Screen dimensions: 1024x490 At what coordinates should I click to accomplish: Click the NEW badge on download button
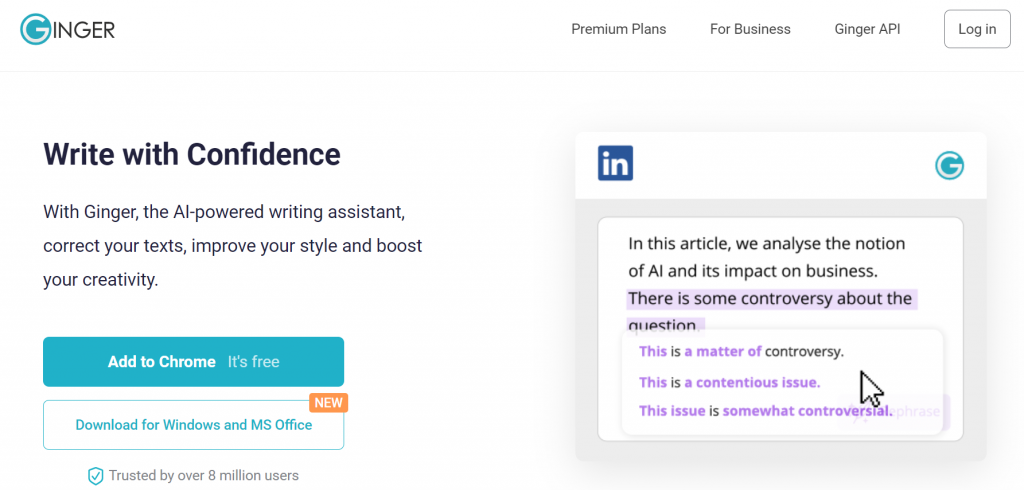pos(328,402)
